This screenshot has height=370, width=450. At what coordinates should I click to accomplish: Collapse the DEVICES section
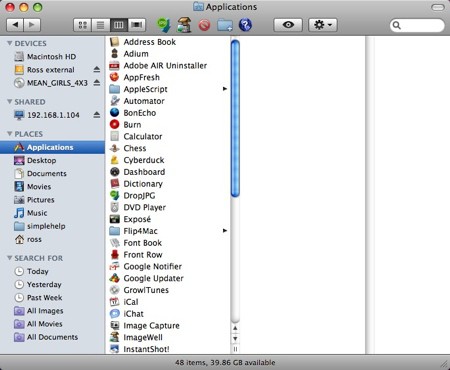[x=10, y=43]
